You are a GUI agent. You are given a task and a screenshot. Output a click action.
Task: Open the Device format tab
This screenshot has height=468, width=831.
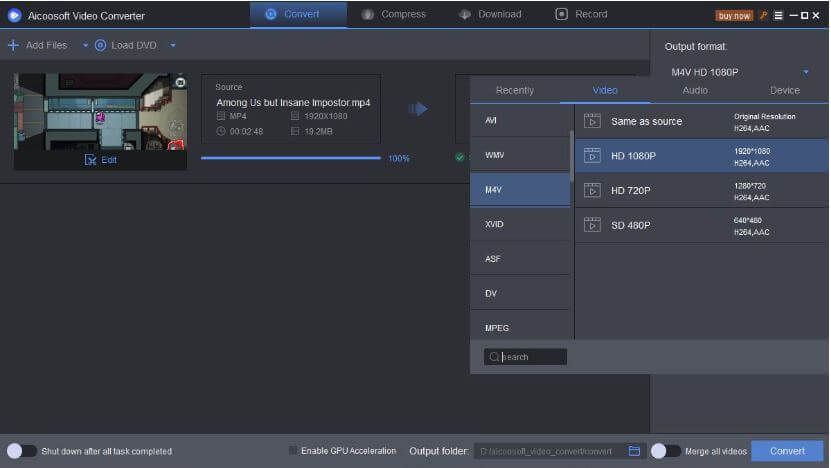[x=784, y=90]
